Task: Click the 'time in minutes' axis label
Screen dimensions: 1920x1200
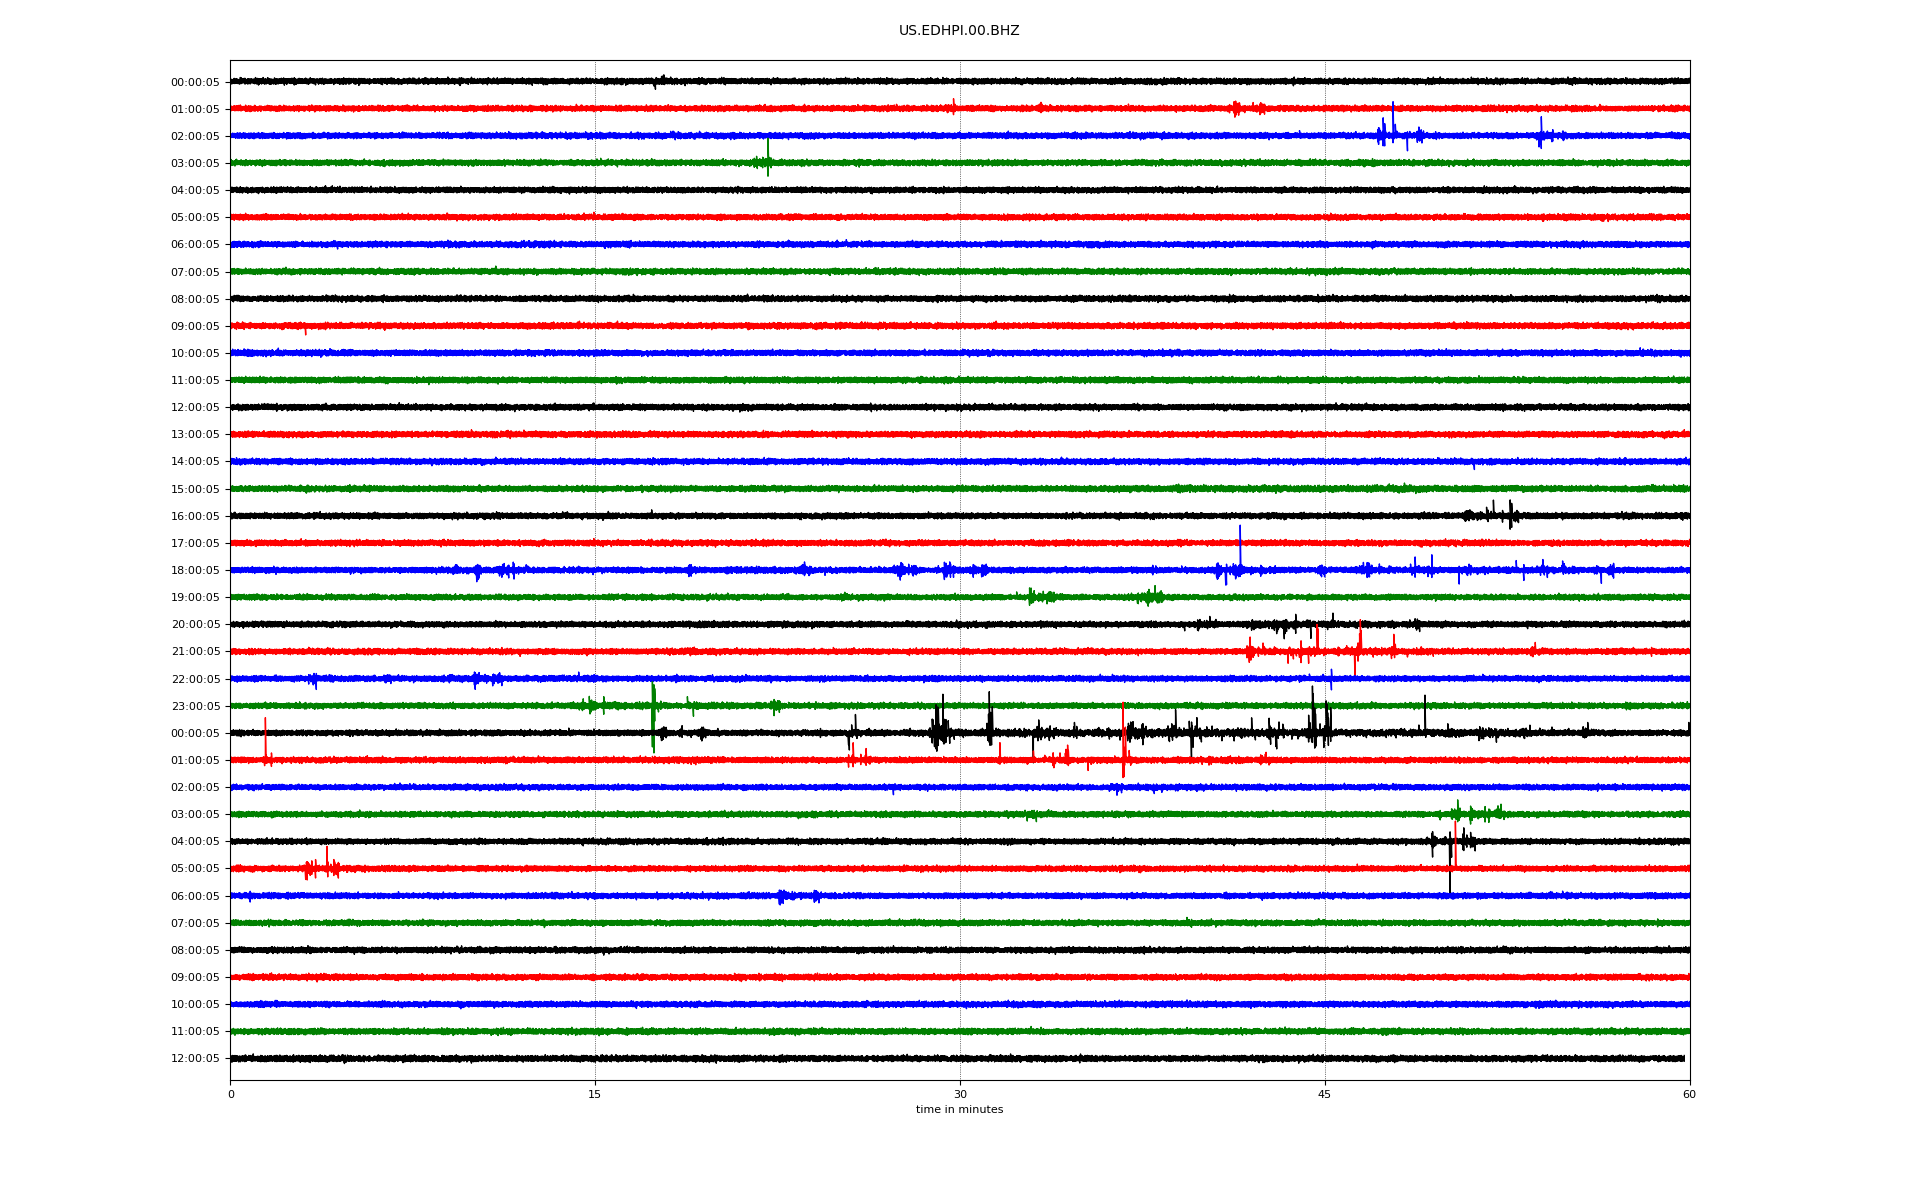Action: coord(958,1110)
